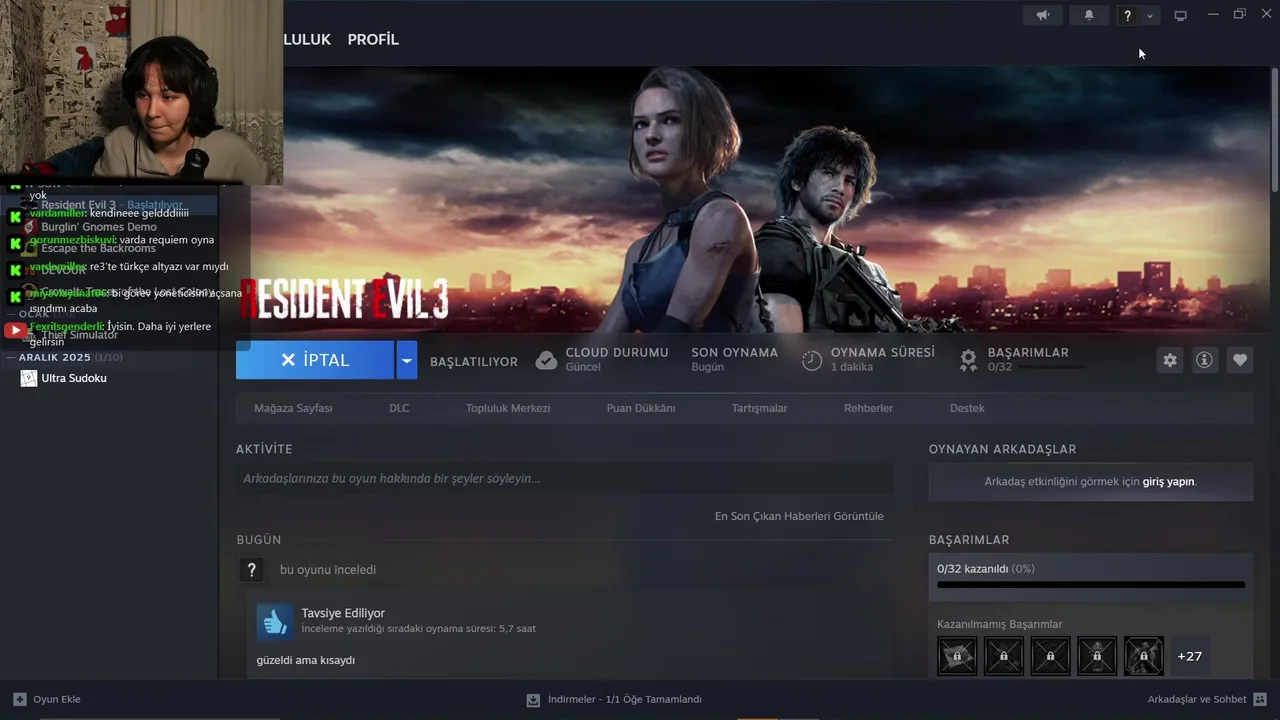Show game info icon
The height and width of the screenshot is (720, 1280).
click(1205, 360)
